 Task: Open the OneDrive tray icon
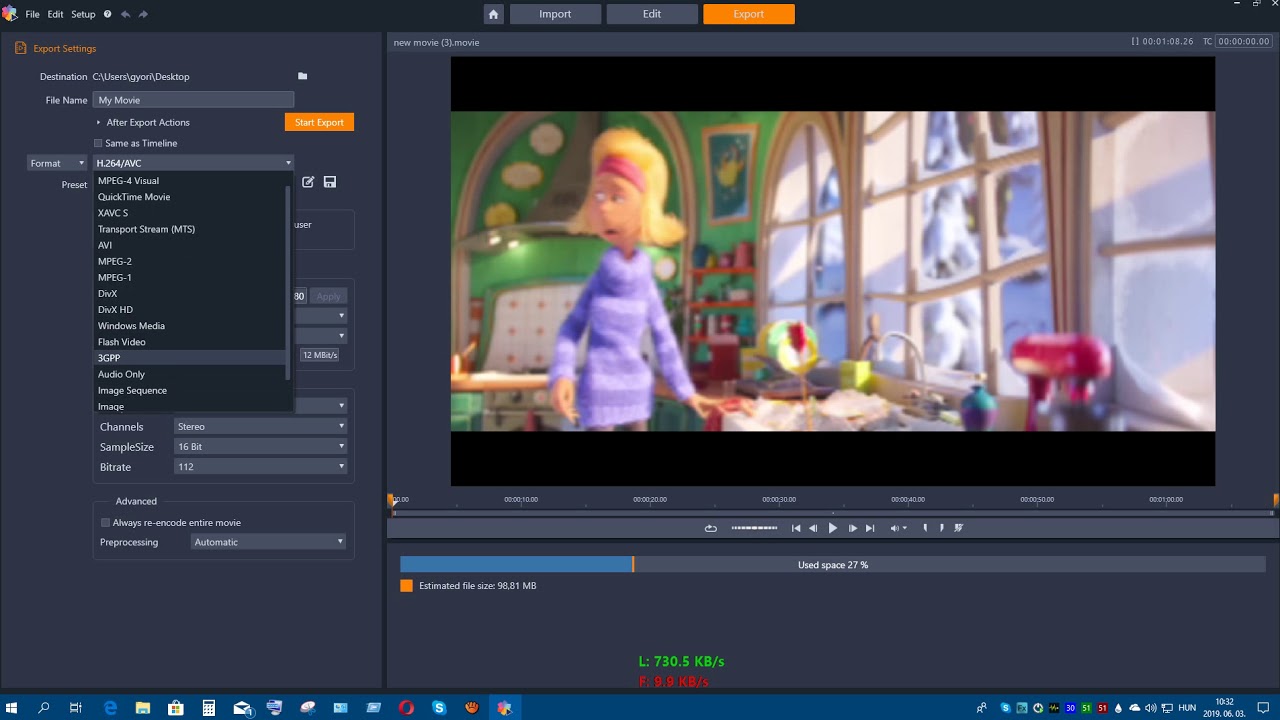tap(1134, 708)
